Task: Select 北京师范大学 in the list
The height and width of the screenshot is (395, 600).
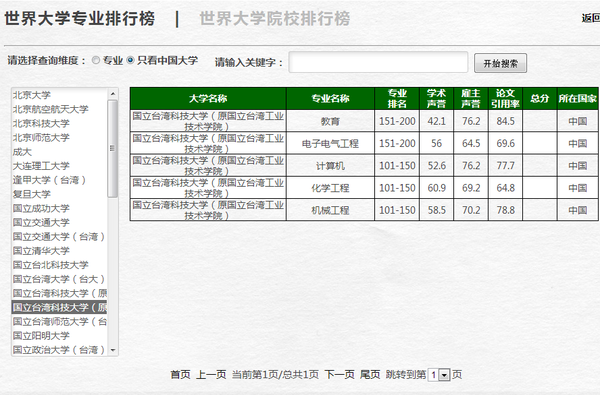Action: pos(41,137)
